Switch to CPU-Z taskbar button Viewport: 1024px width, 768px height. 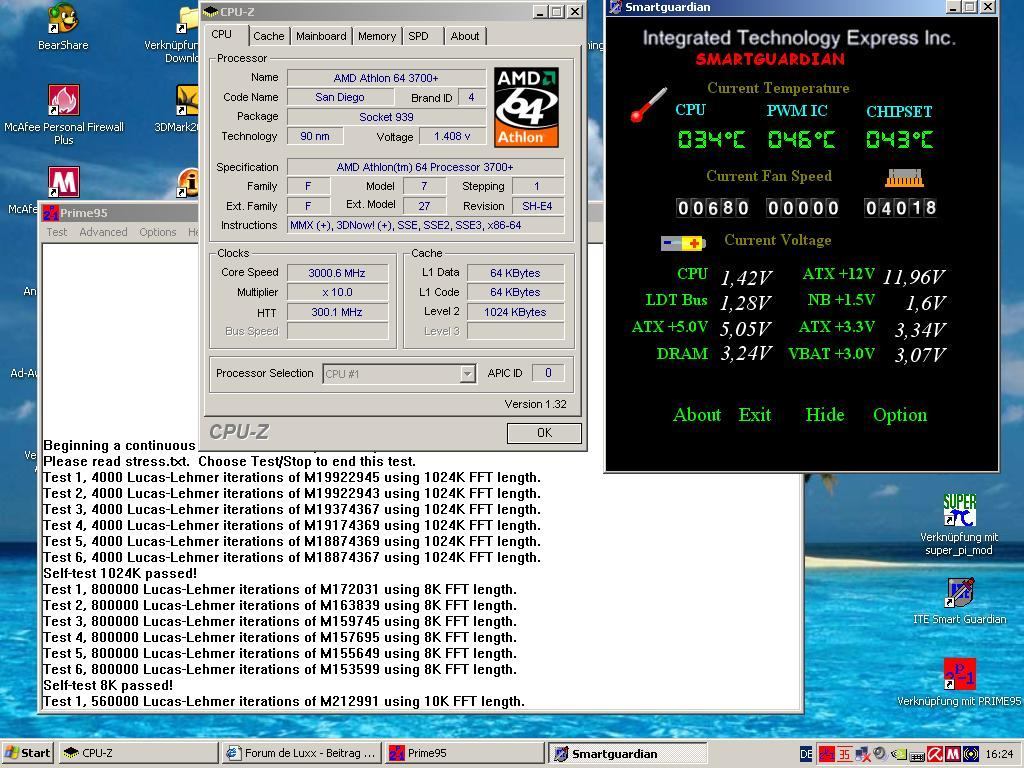138,753
